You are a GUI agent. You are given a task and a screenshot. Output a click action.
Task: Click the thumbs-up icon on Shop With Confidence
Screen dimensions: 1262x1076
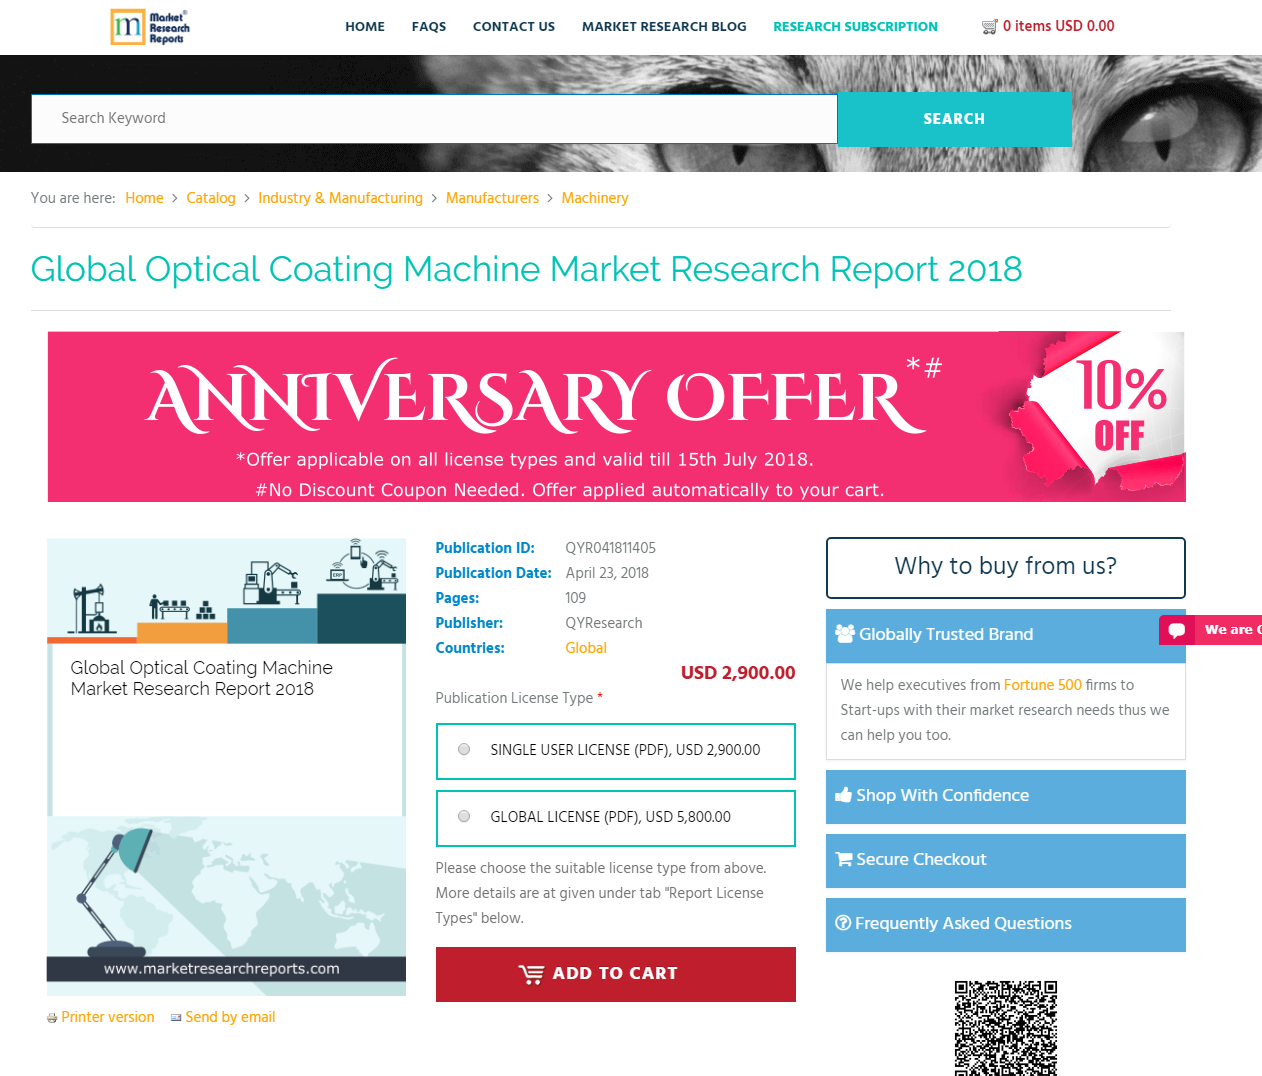point(845,795)
